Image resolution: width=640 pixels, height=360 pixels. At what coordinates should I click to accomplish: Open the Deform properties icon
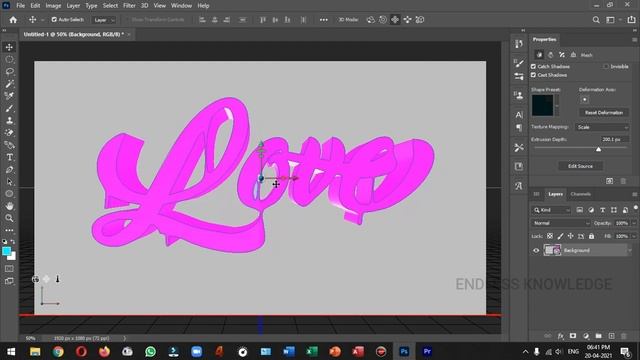pos(551,55)
